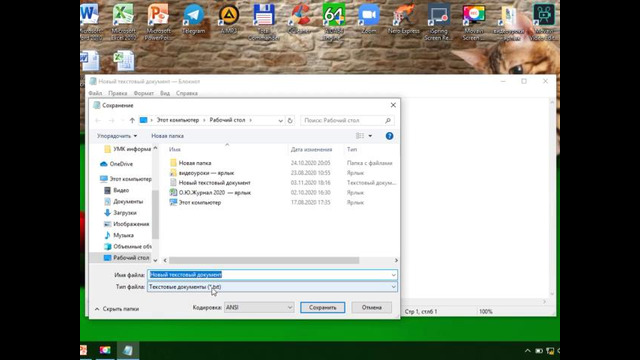This screenshot has height=360, width=640.
Task: Refresh the folder view in the save dialog
Action: (290, 120)
